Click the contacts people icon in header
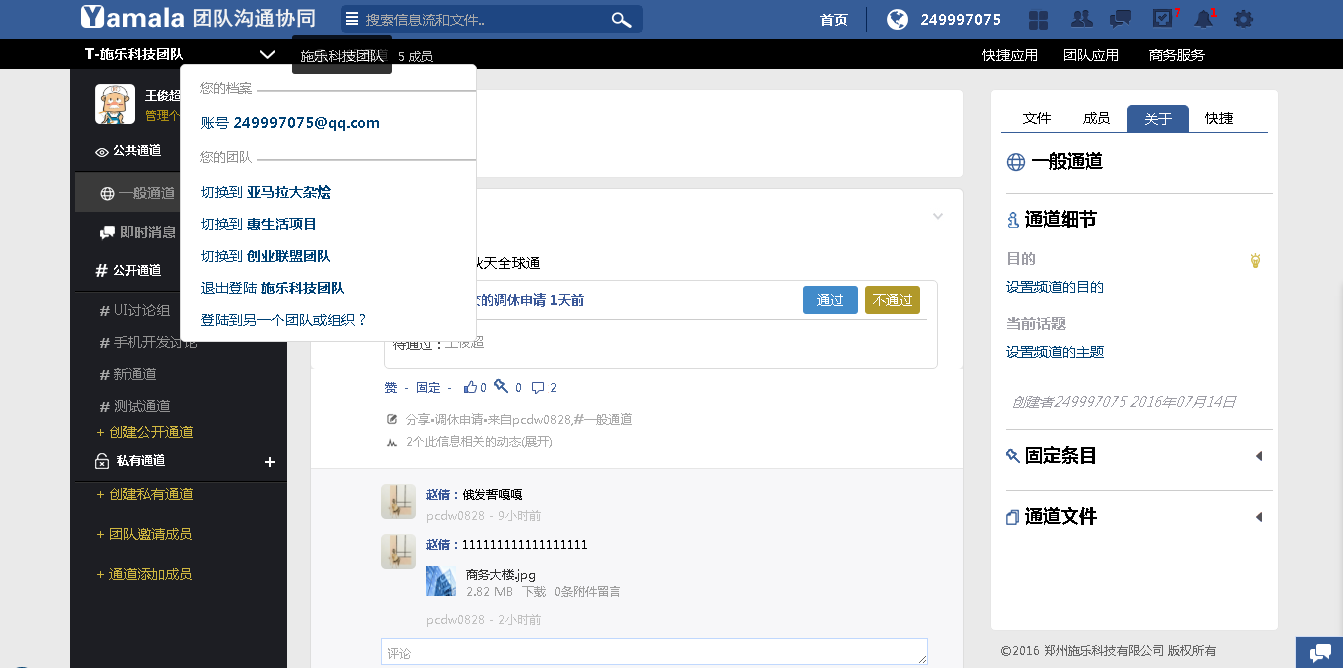 pyautogui.click(x=1081, y=19)
